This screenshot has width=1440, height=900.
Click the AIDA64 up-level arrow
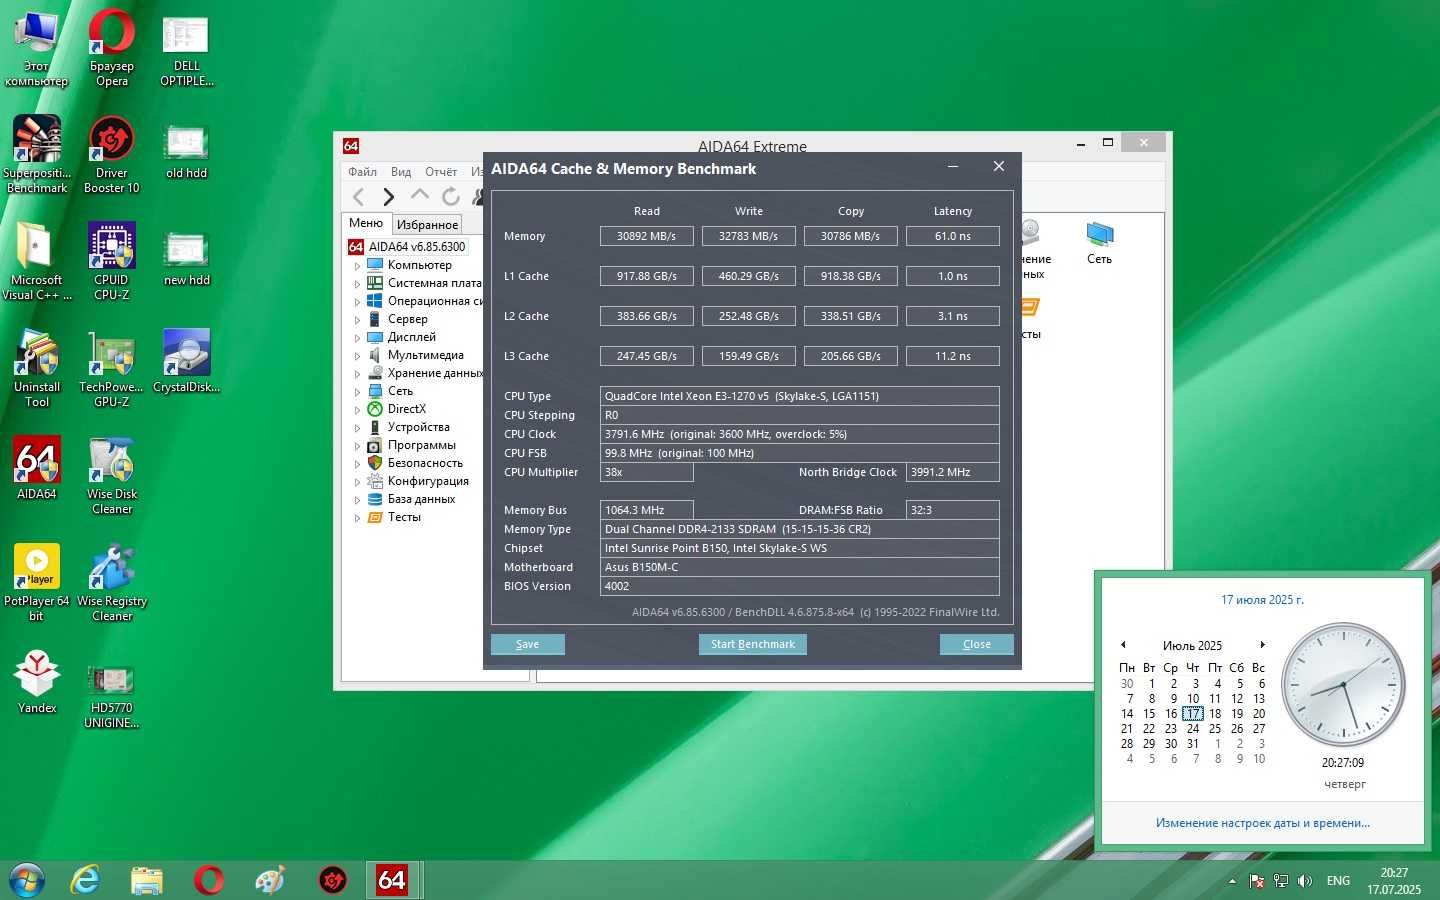click(x=420, y=196)
